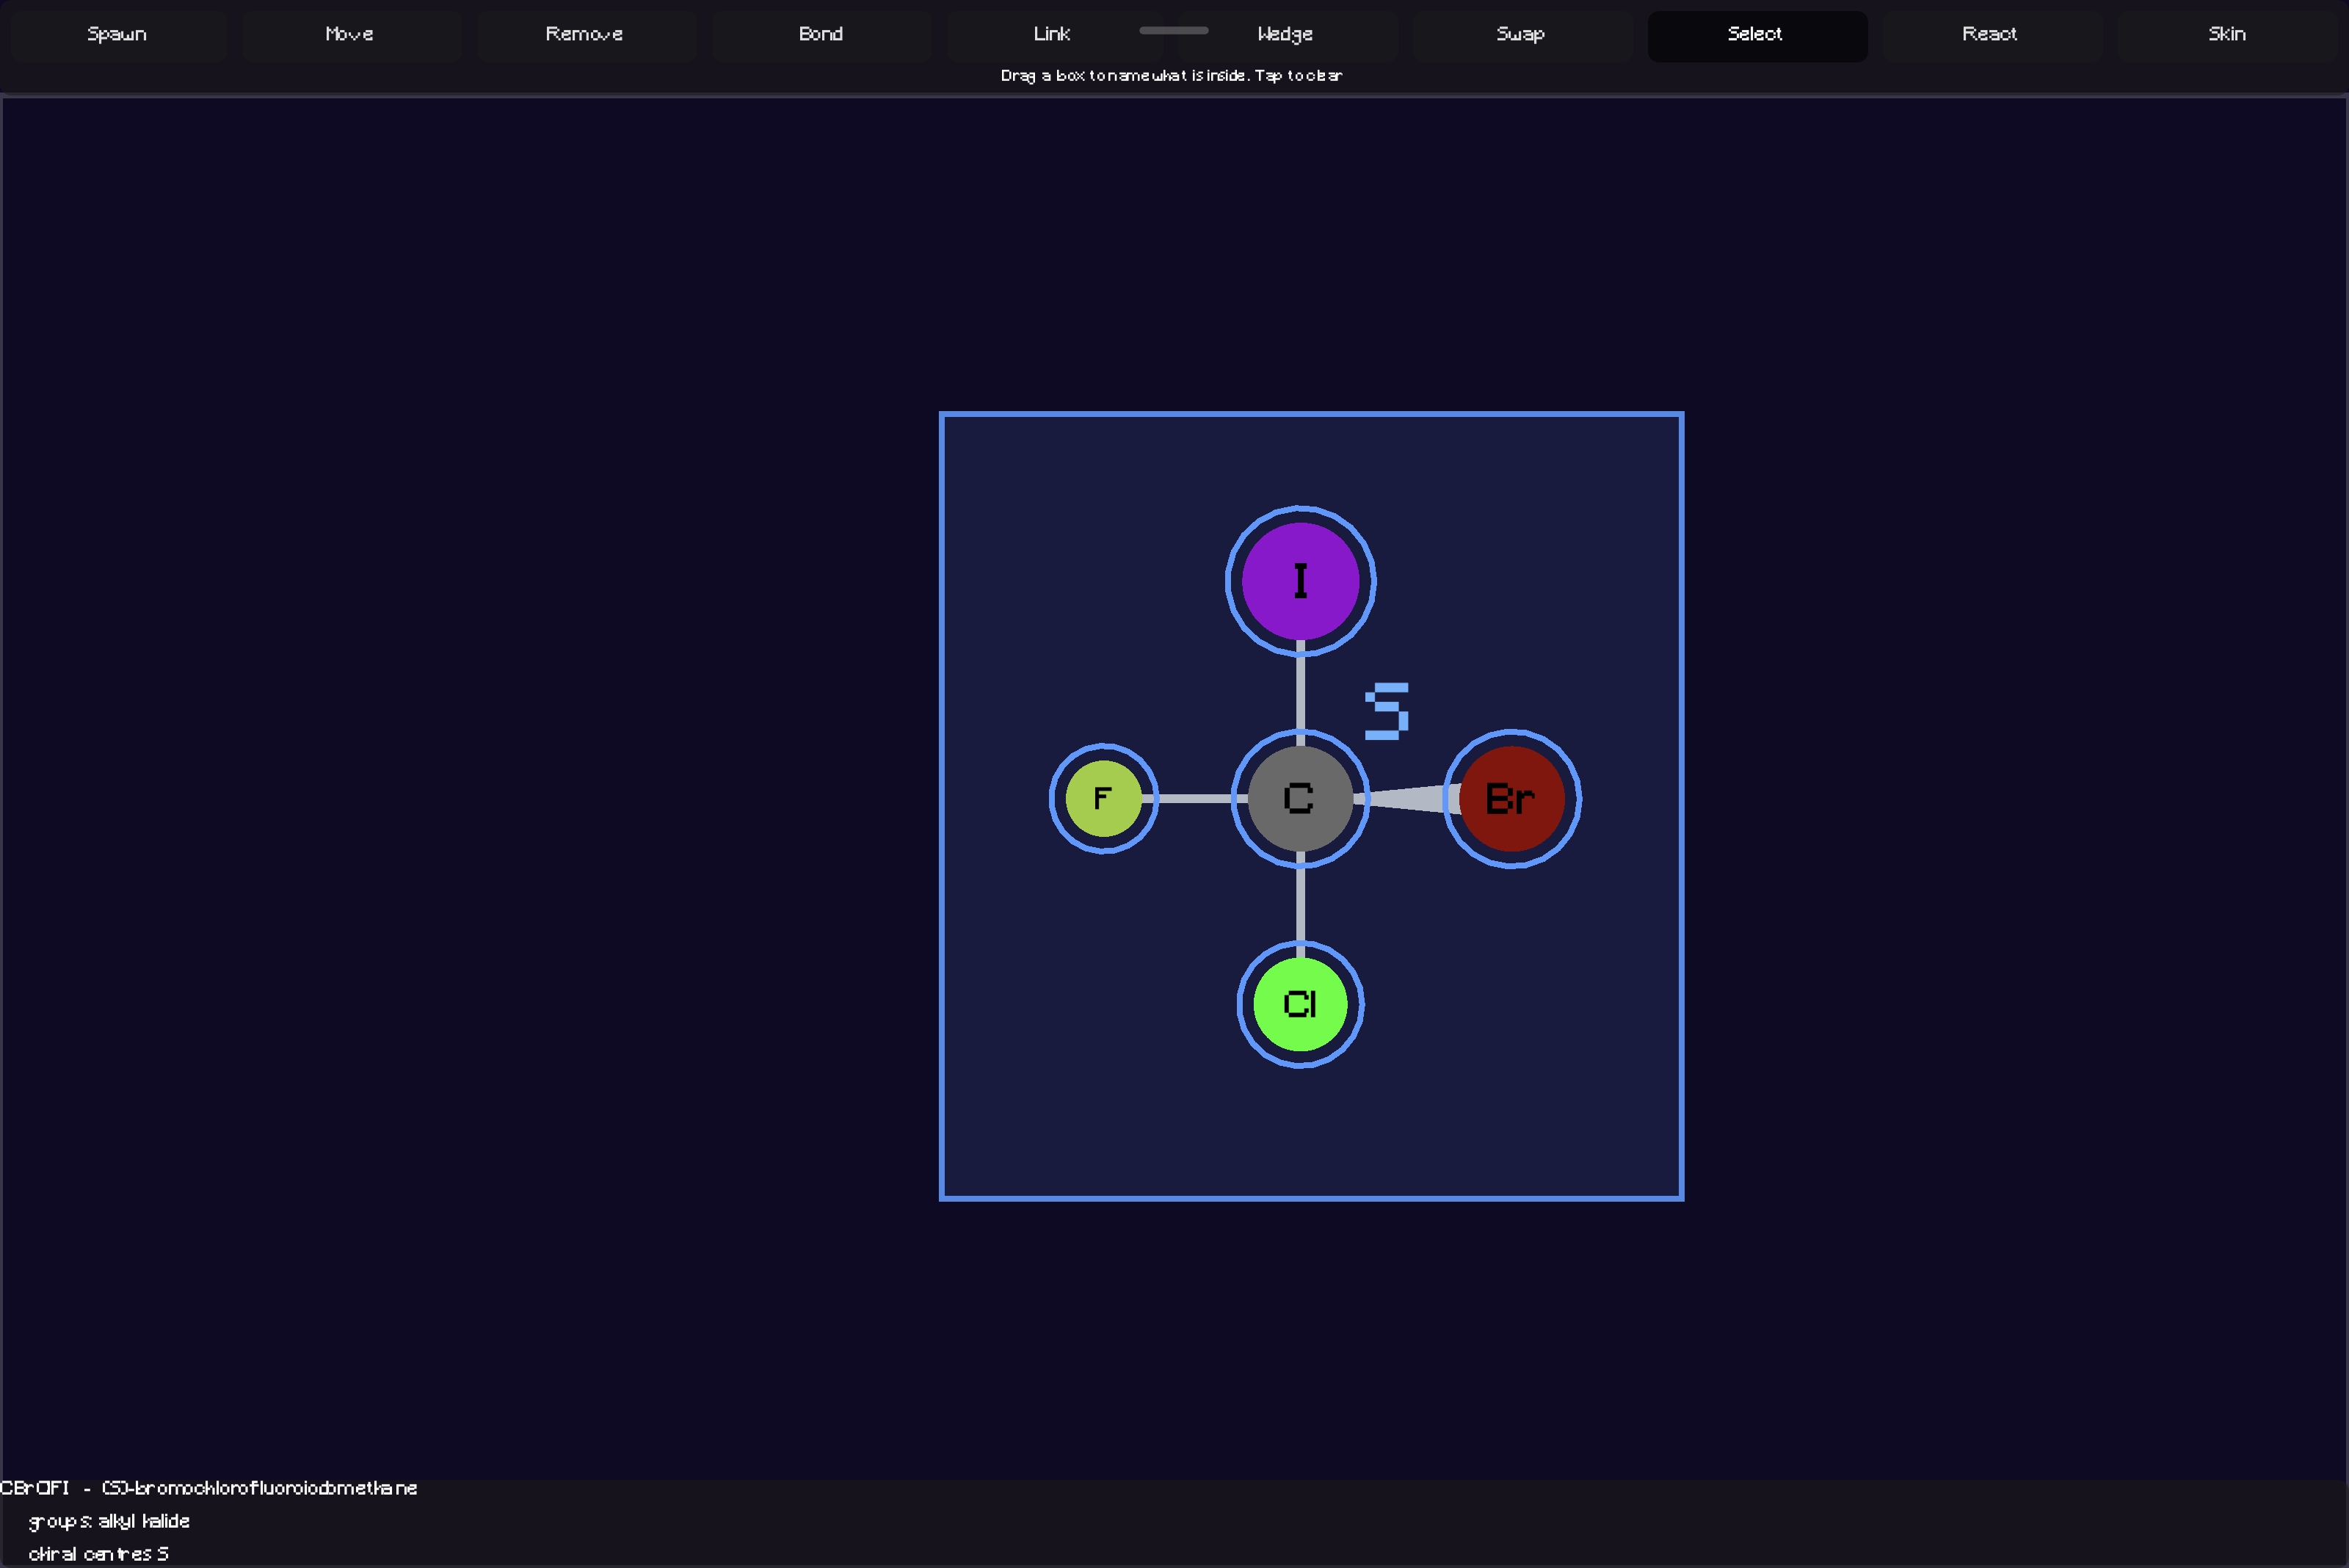Click the purple iodine atom
The height and width of the screenshot is (1568, 2349).
[1300, 581]
